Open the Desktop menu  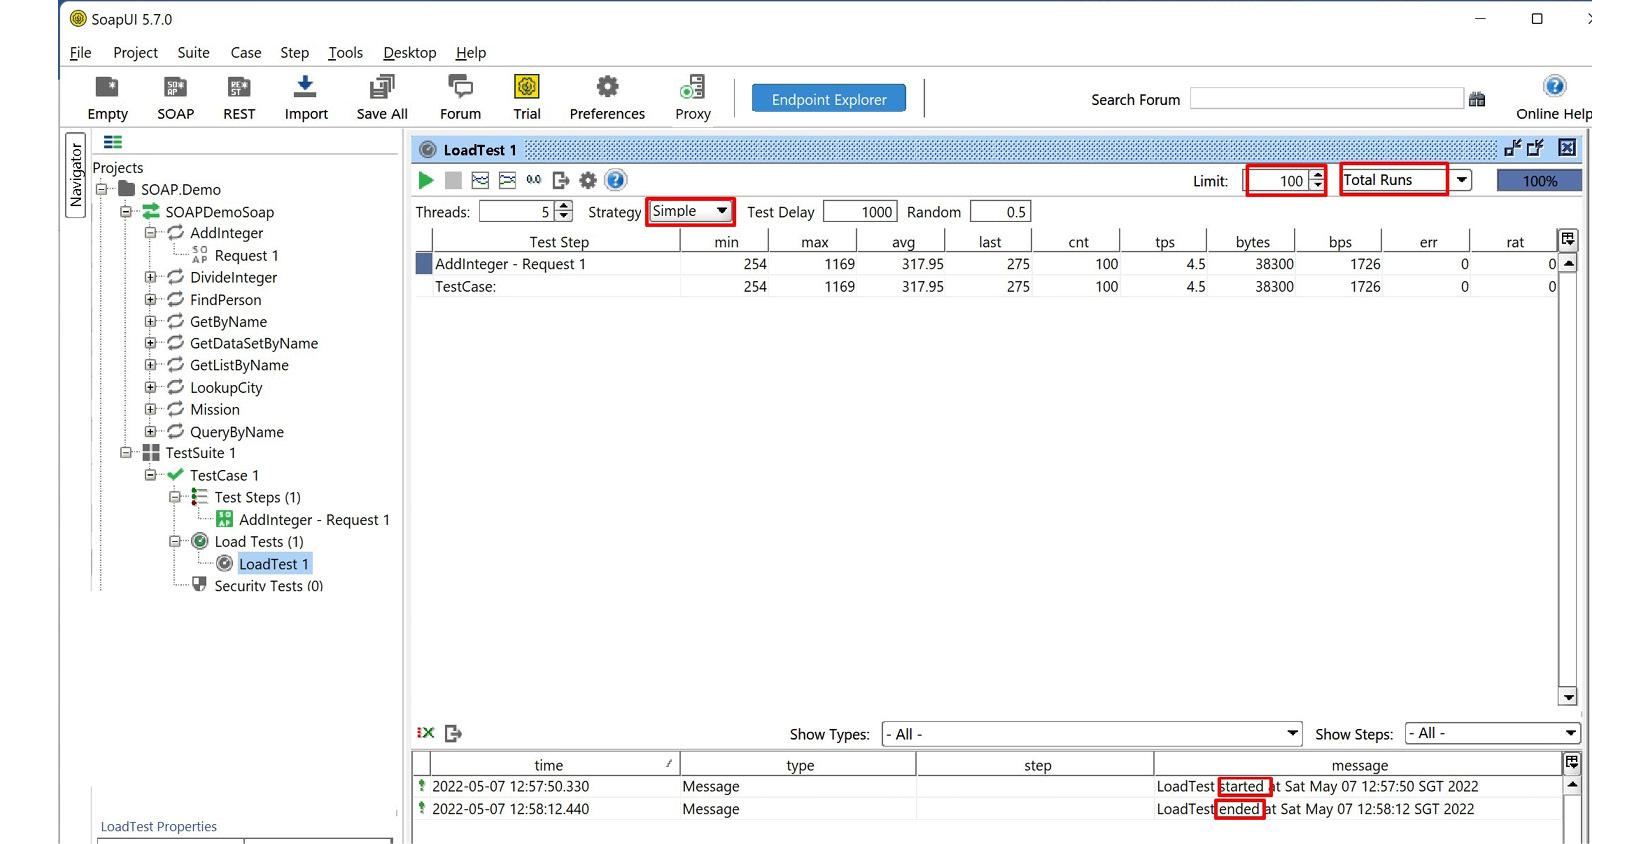coord(409,53)
